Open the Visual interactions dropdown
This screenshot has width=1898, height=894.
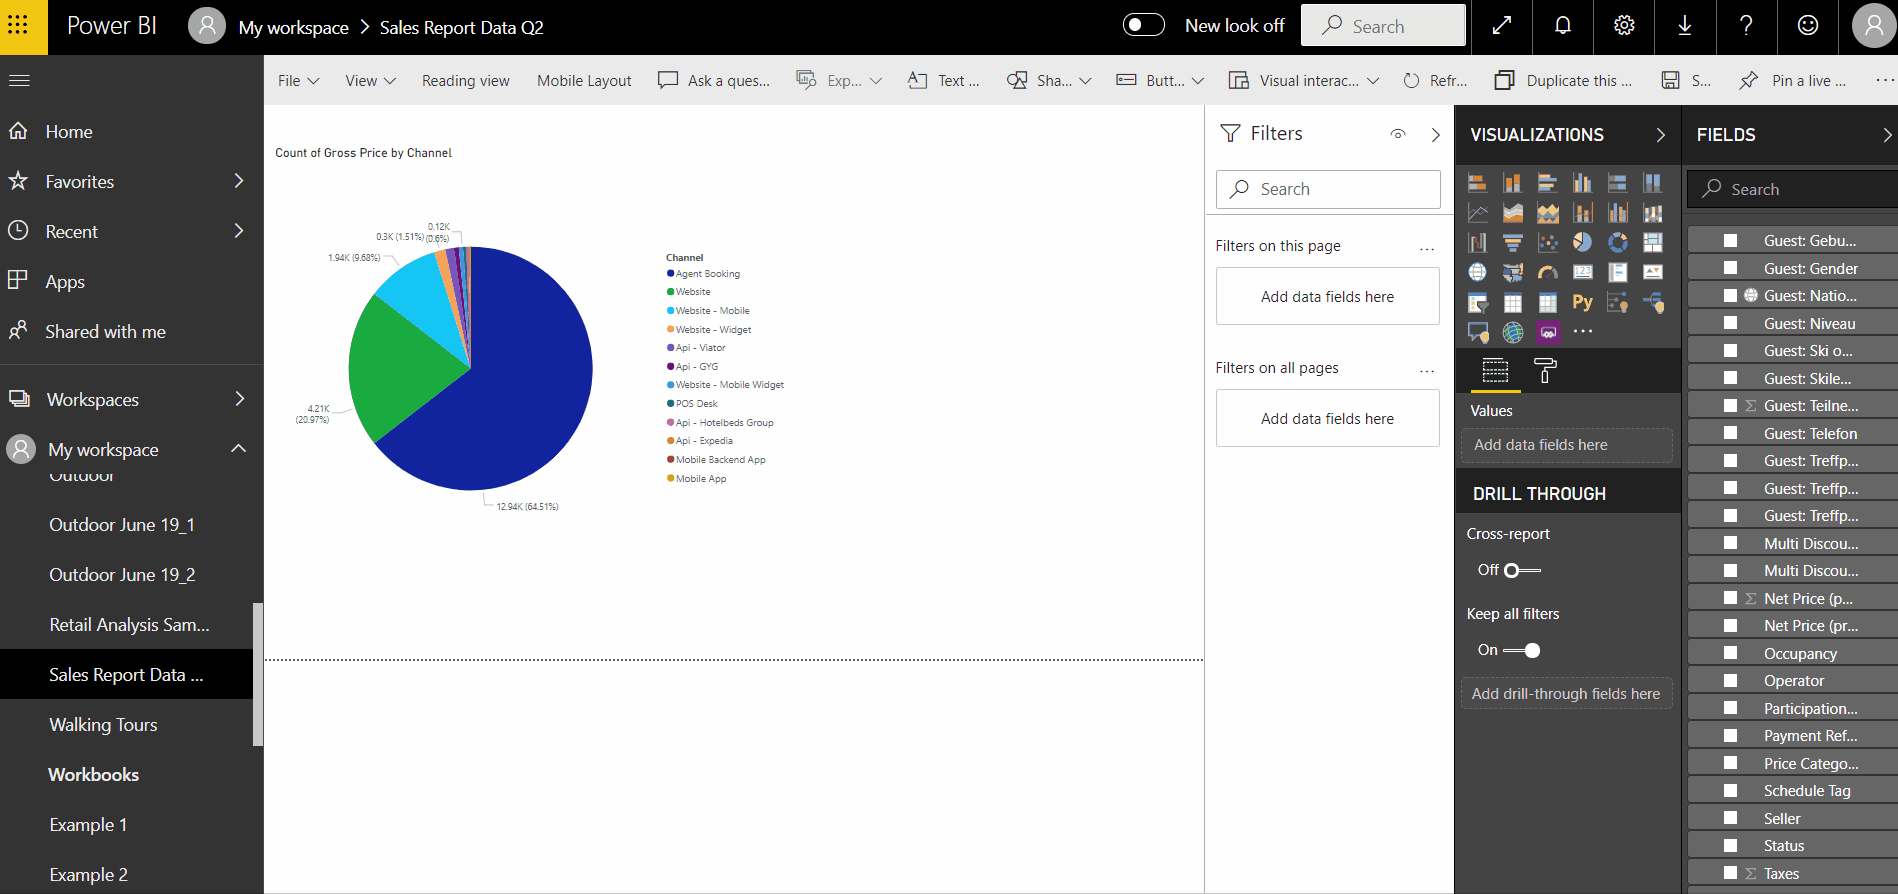click(x=1304, y=80)
